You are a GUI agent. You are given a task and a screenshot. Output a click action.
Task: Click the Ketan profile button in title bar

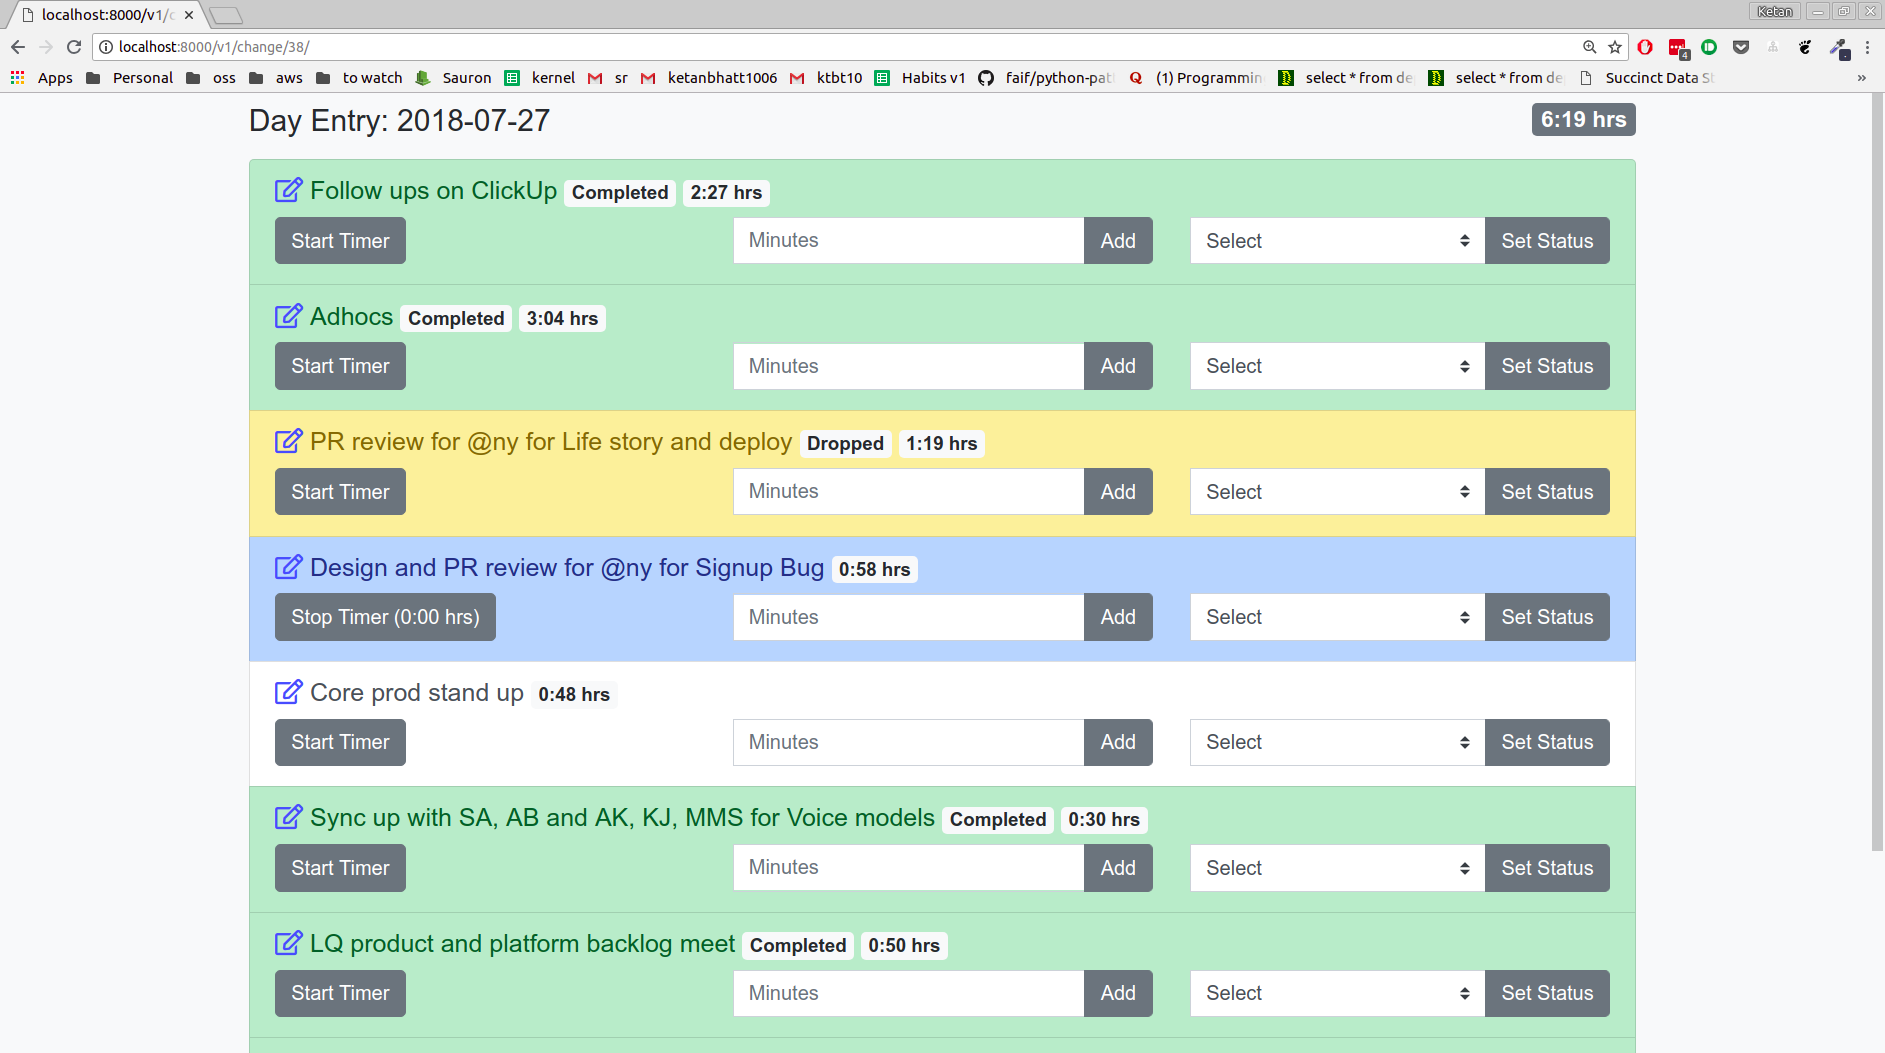1775,11
